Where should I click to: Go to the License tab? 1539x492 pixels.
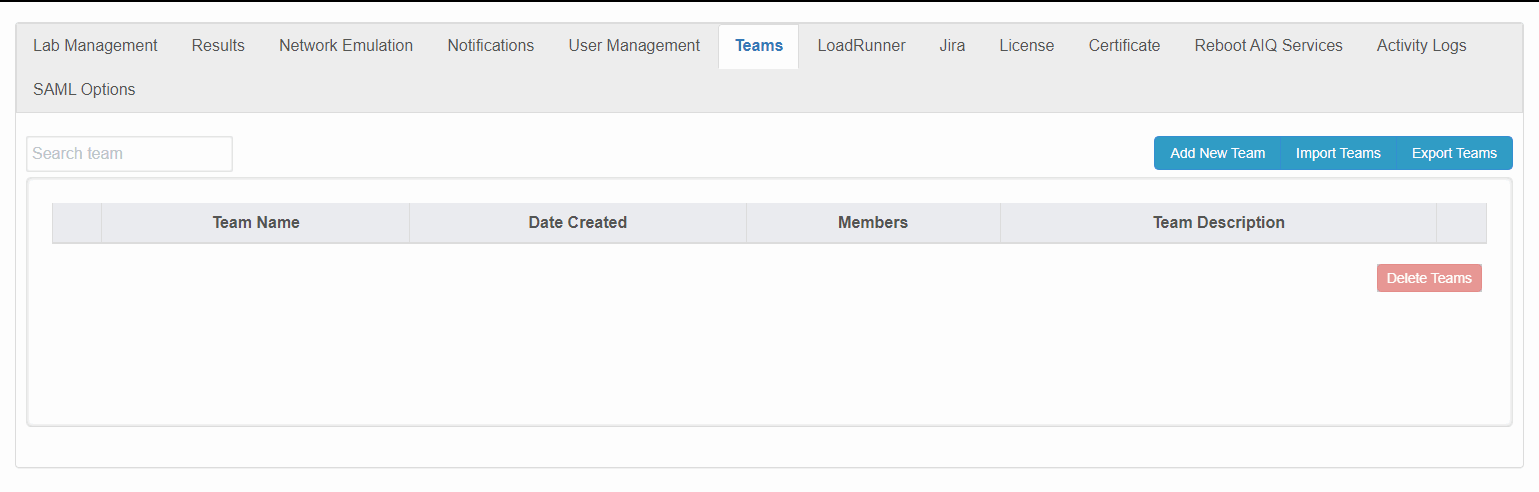(x=1026, y=46)
